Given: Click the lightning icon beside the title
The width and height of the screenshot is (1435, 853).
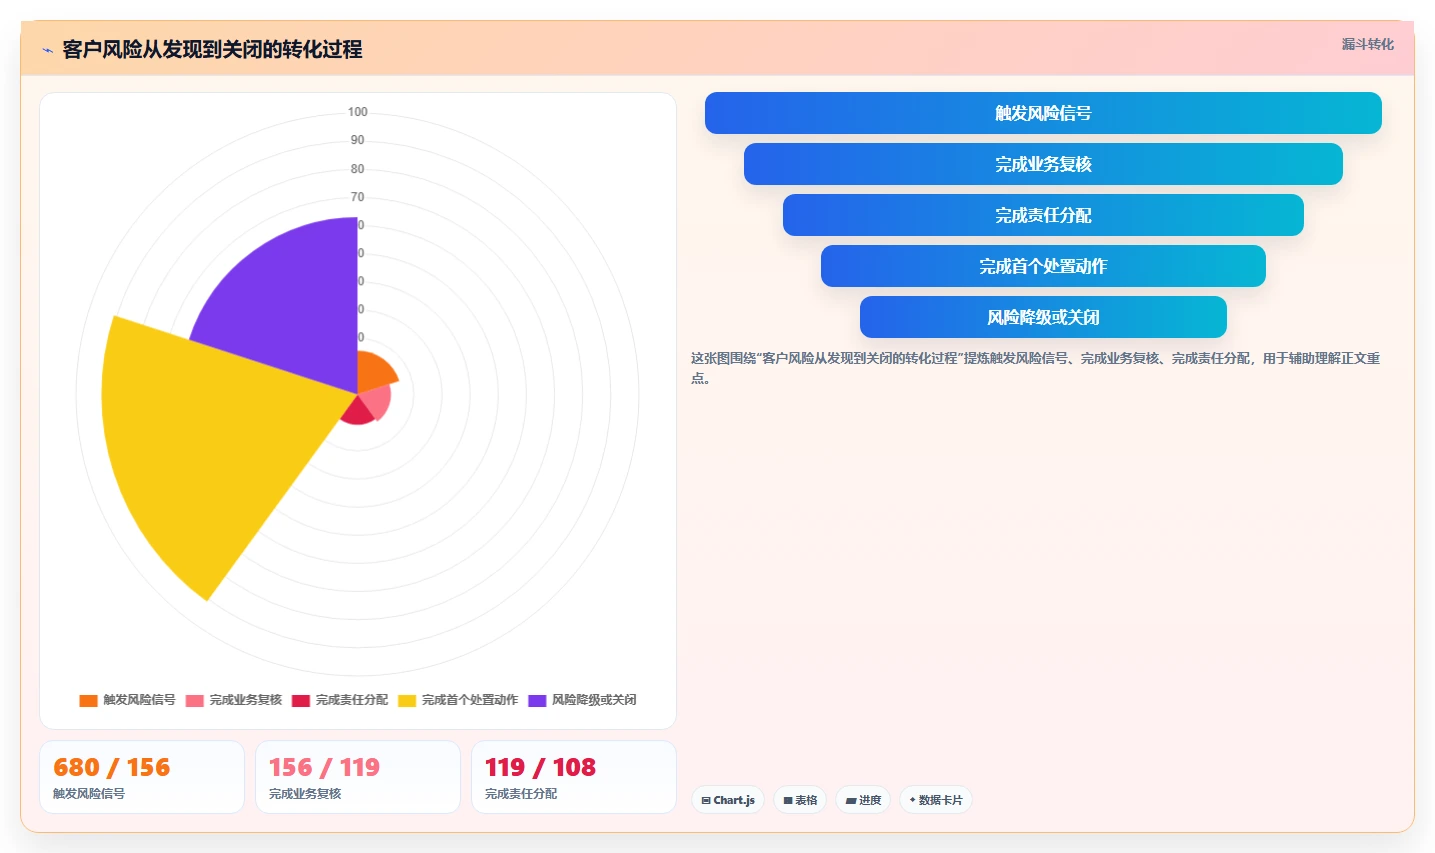Looking at the screenshot, I should pos(47,50).
